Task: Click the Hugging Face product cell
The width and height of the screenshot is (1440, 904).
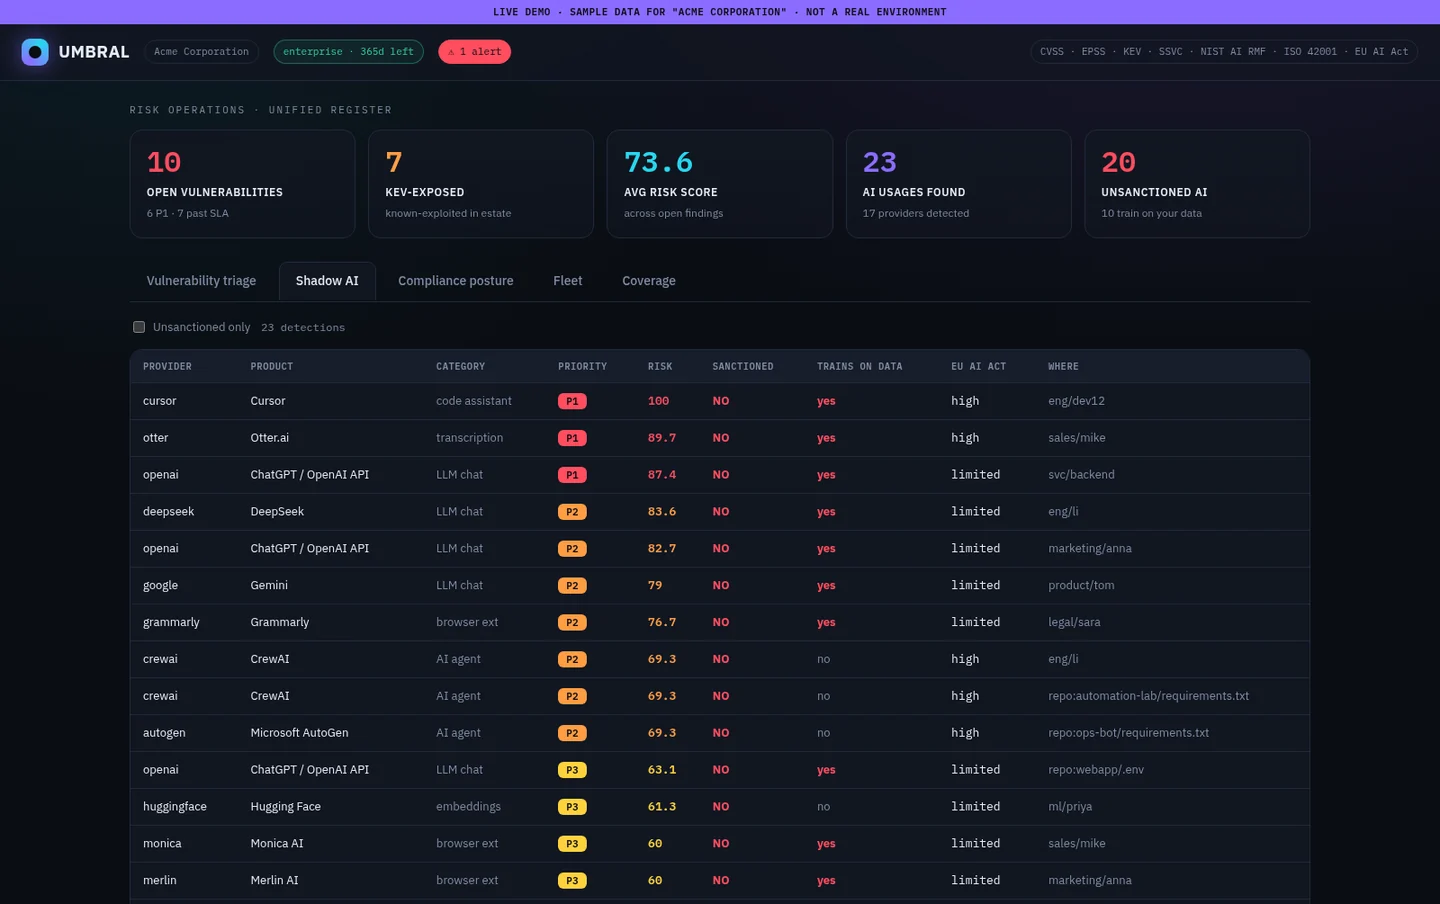Action: click(x=286, y=807)
